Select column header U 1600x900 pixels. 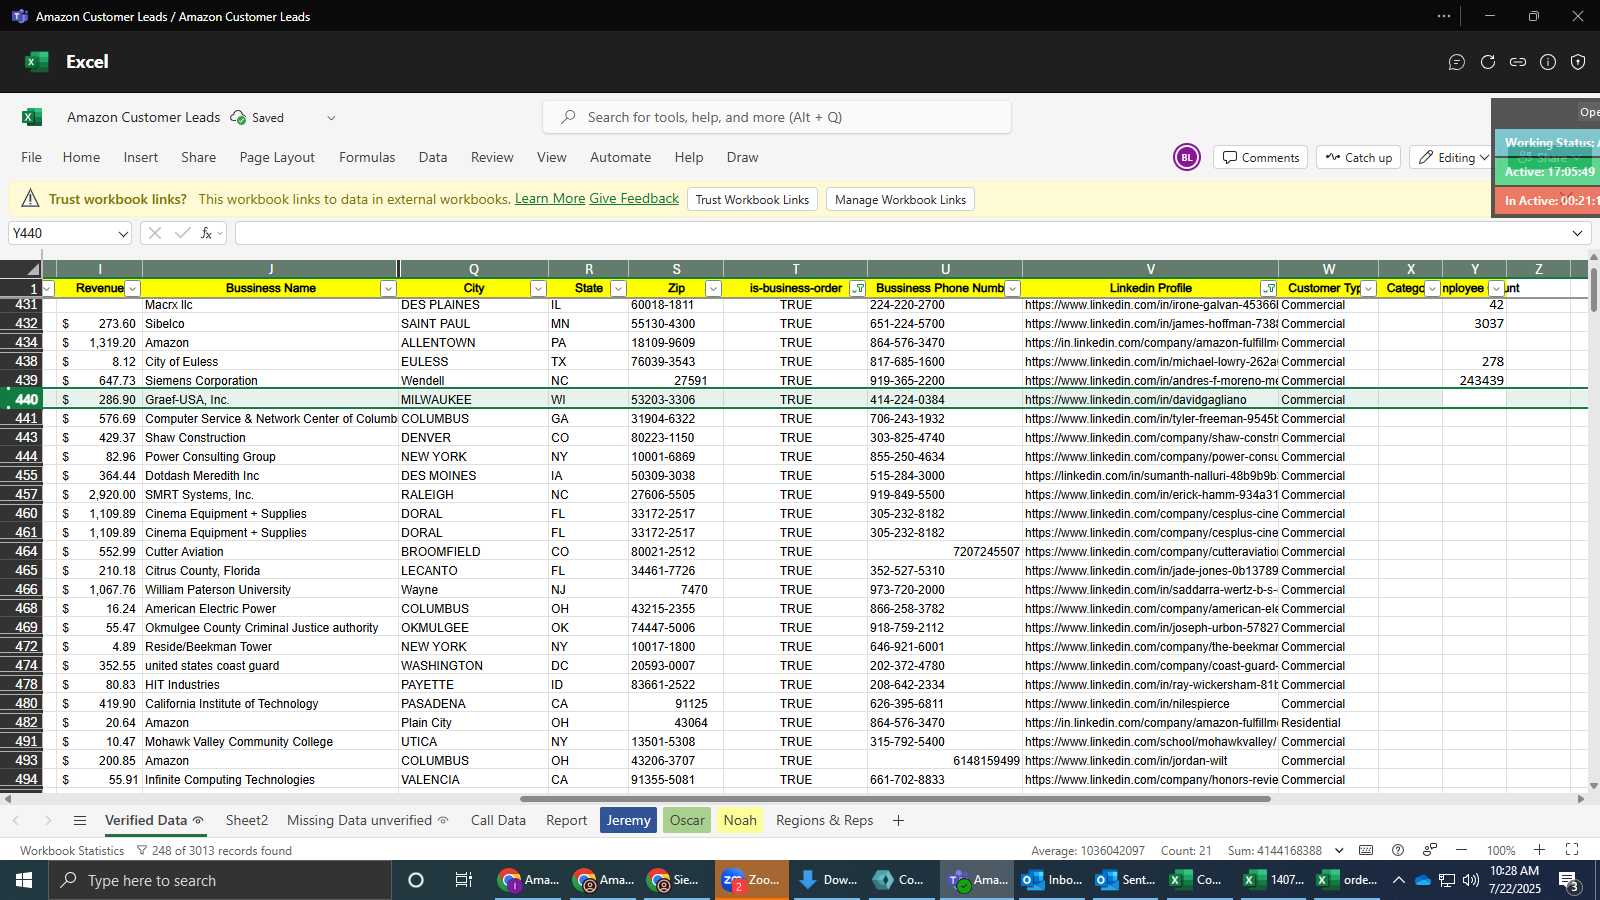[945, 269]
